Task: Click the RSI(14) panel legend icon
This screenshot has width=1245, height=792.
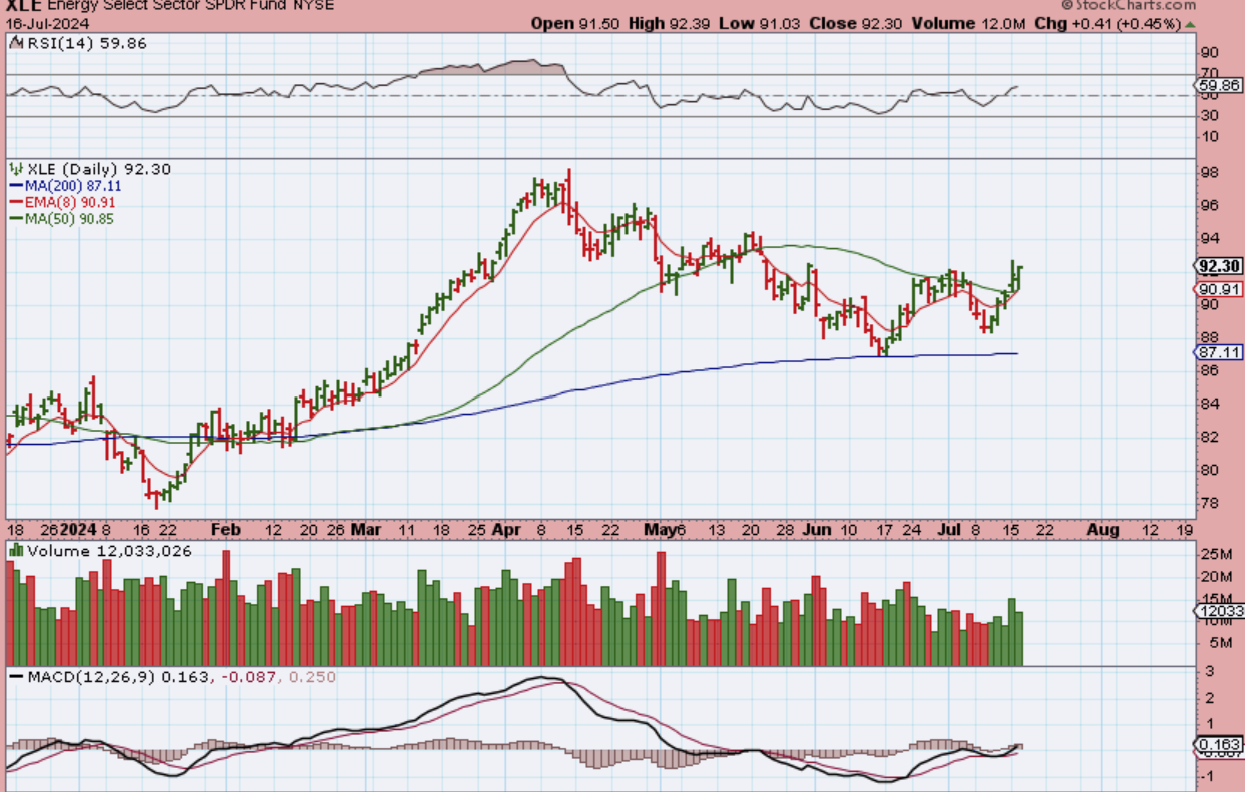Action: click(x=15, y=43)
